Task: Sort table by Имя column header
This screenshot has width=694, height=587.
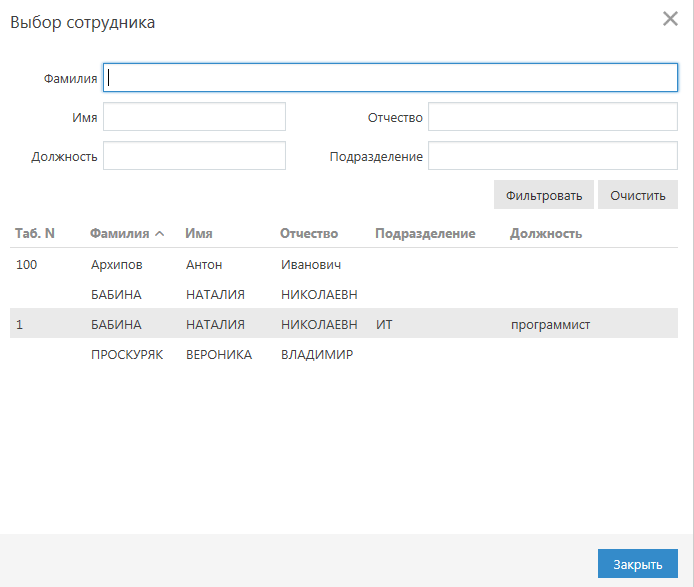Action: tap(199, 233)
